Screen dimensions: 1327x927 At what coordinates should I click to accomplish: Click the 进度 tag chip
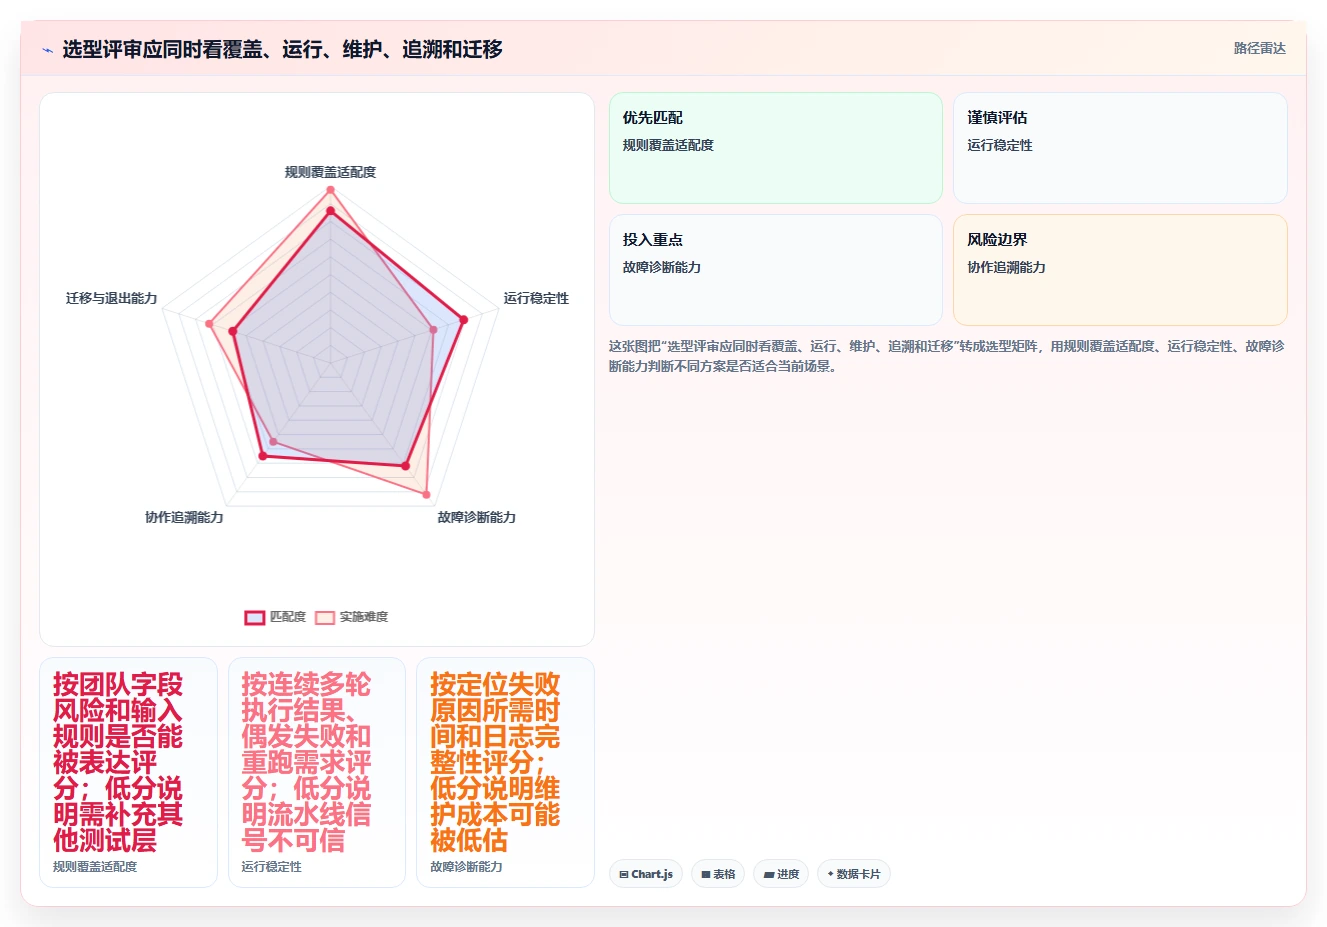(x=781, y=874)
